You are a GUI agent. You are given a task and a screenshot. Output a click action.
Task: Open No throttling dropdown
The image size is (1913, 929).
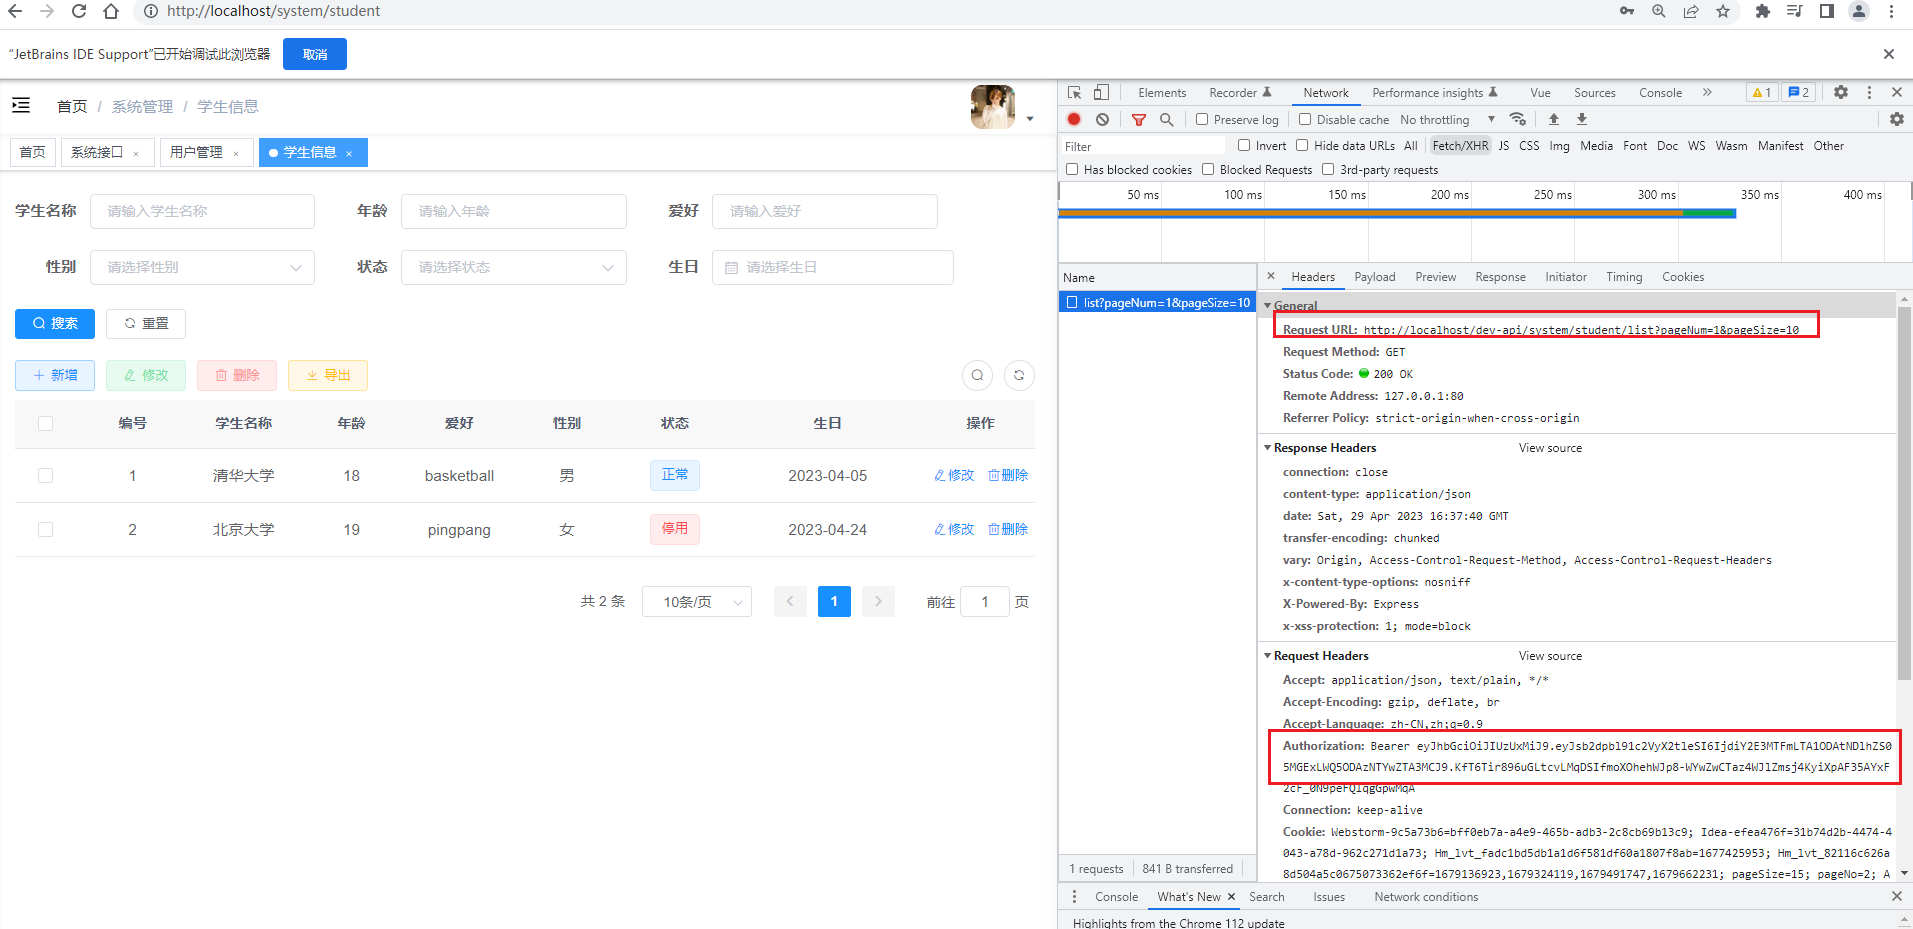(x=1447, y=119)
